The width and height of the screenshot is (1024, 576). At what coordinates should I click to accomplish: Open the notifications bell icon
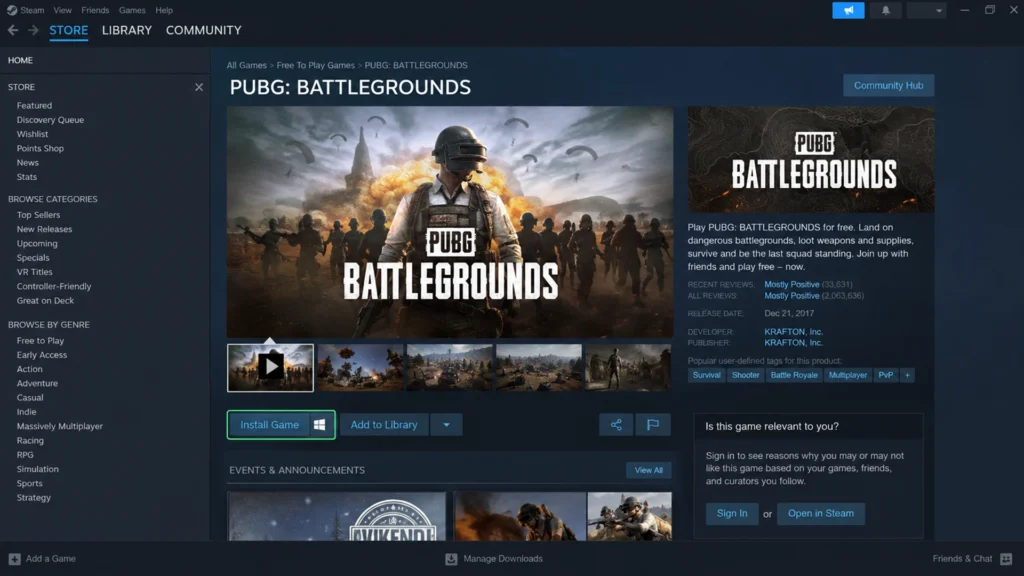tap(886, 10)
